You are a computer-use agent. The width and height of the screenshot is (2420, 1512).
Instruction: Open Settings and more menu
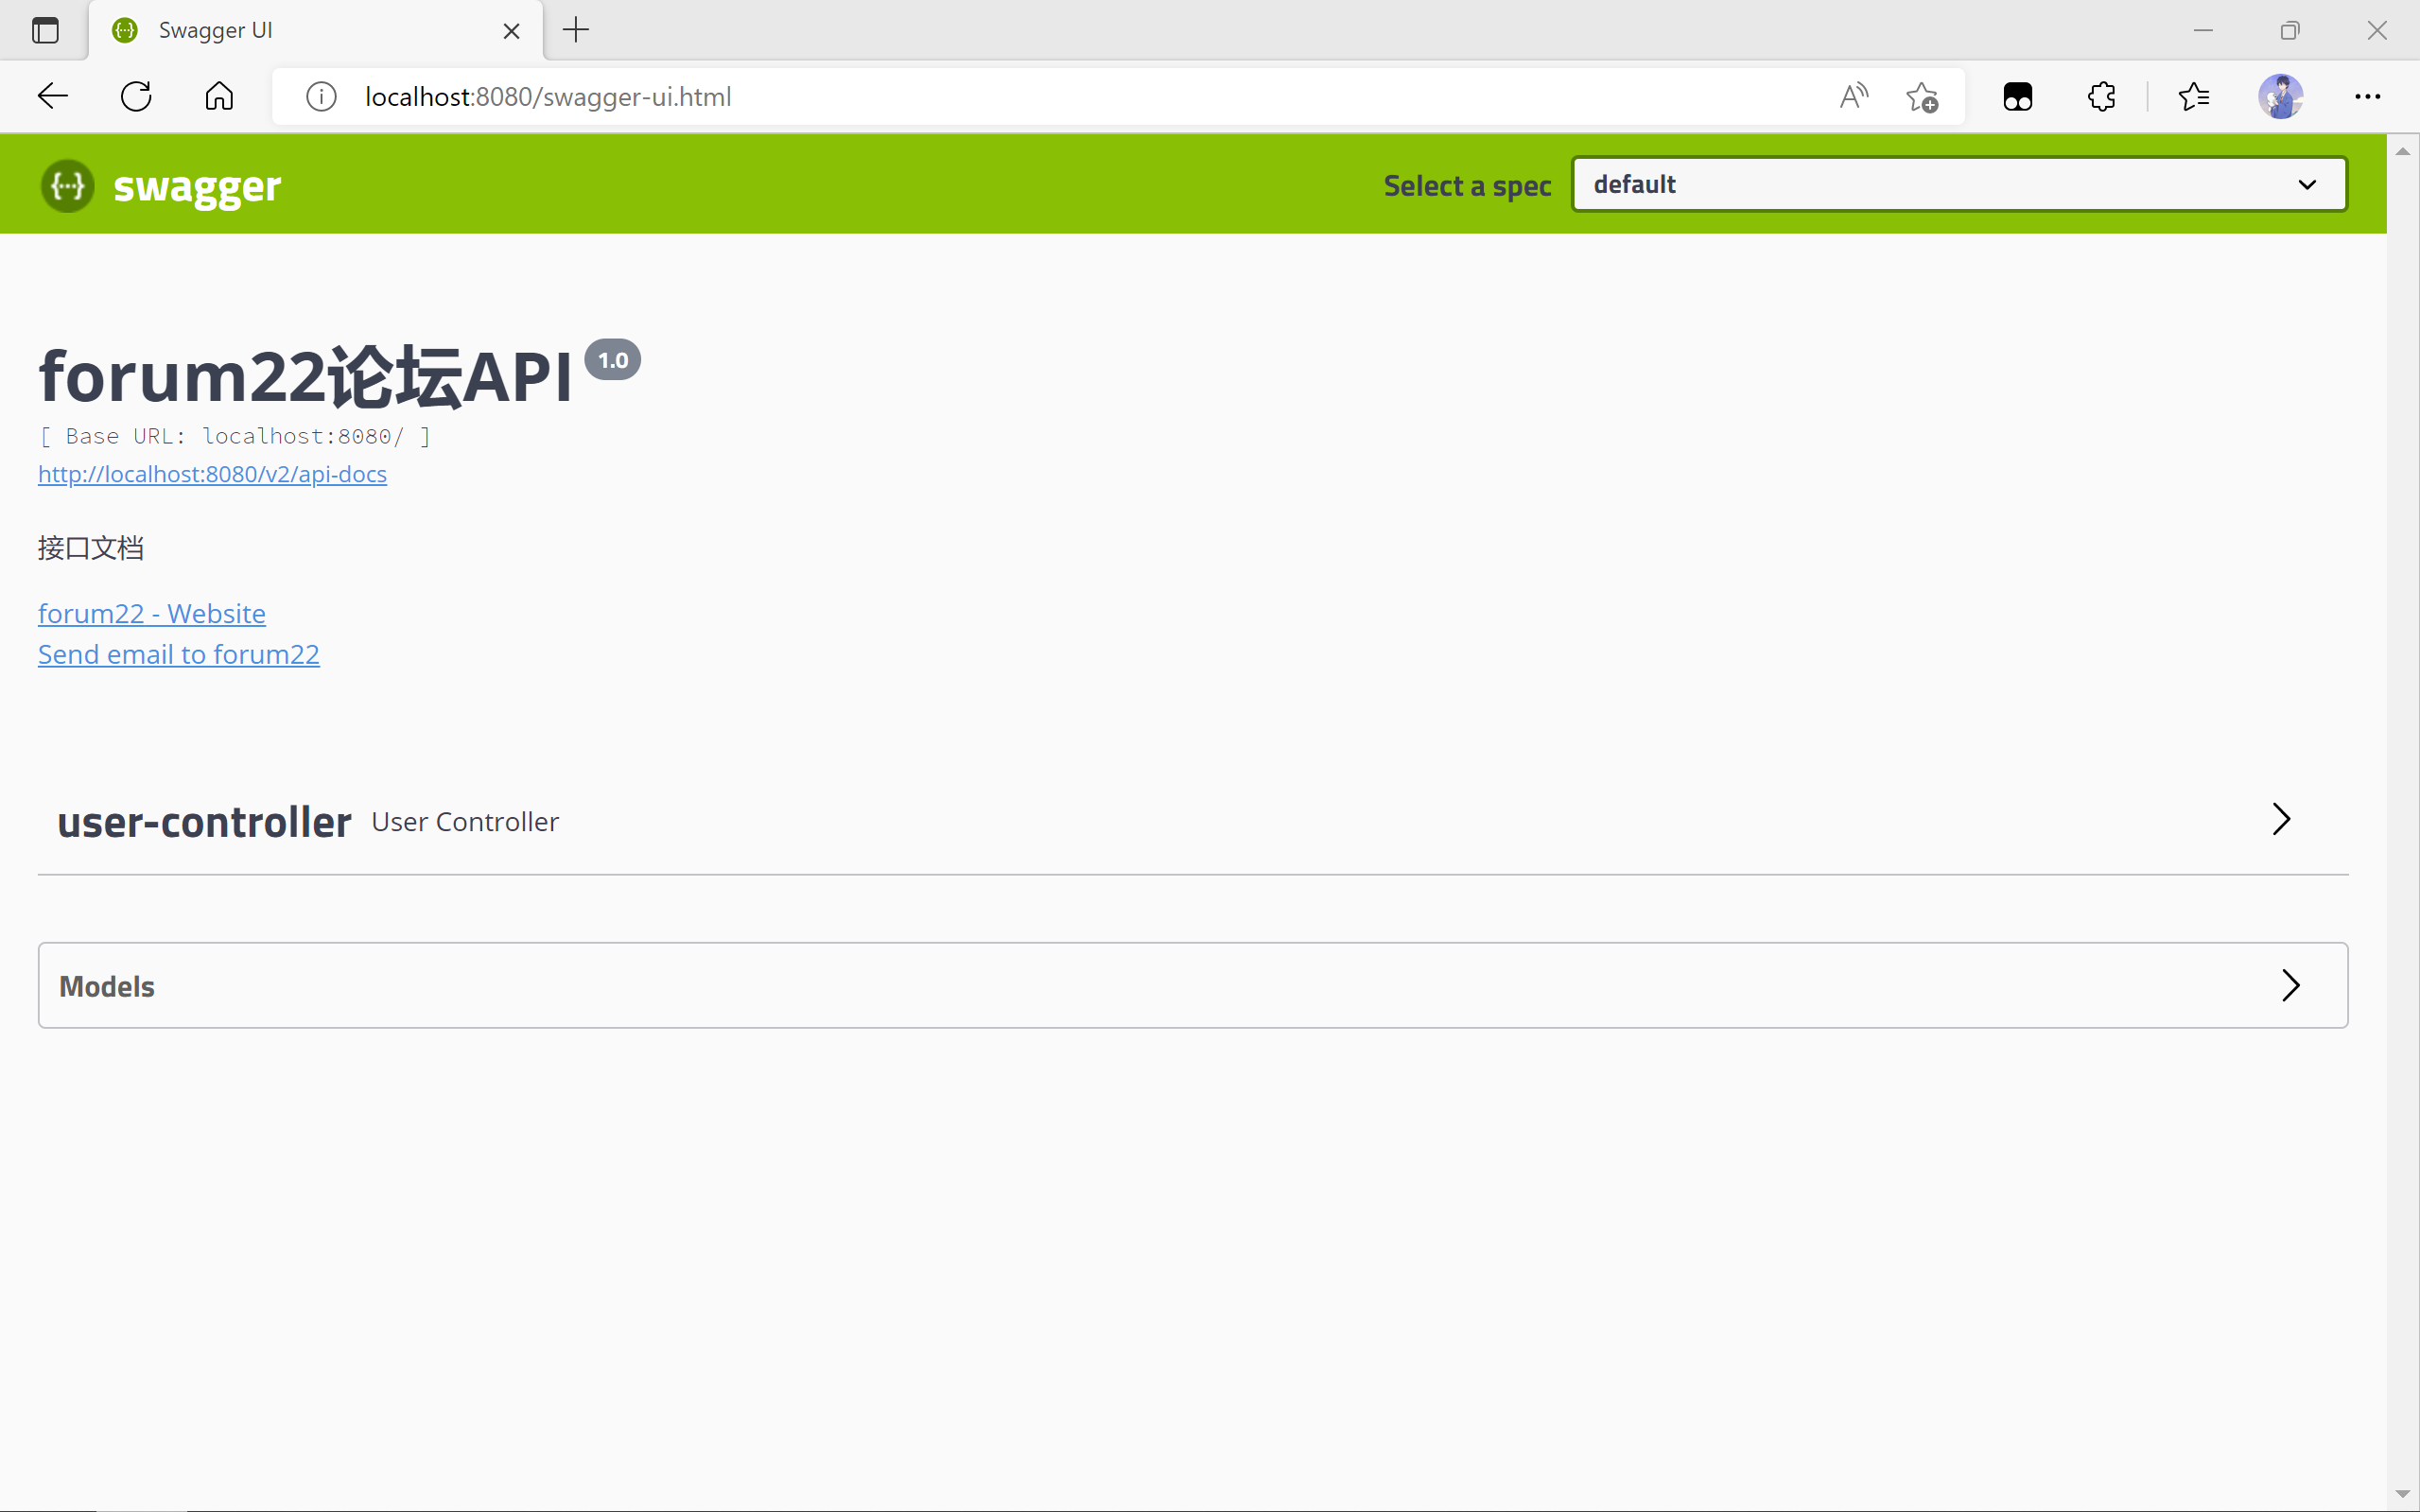click(2367, 97)
